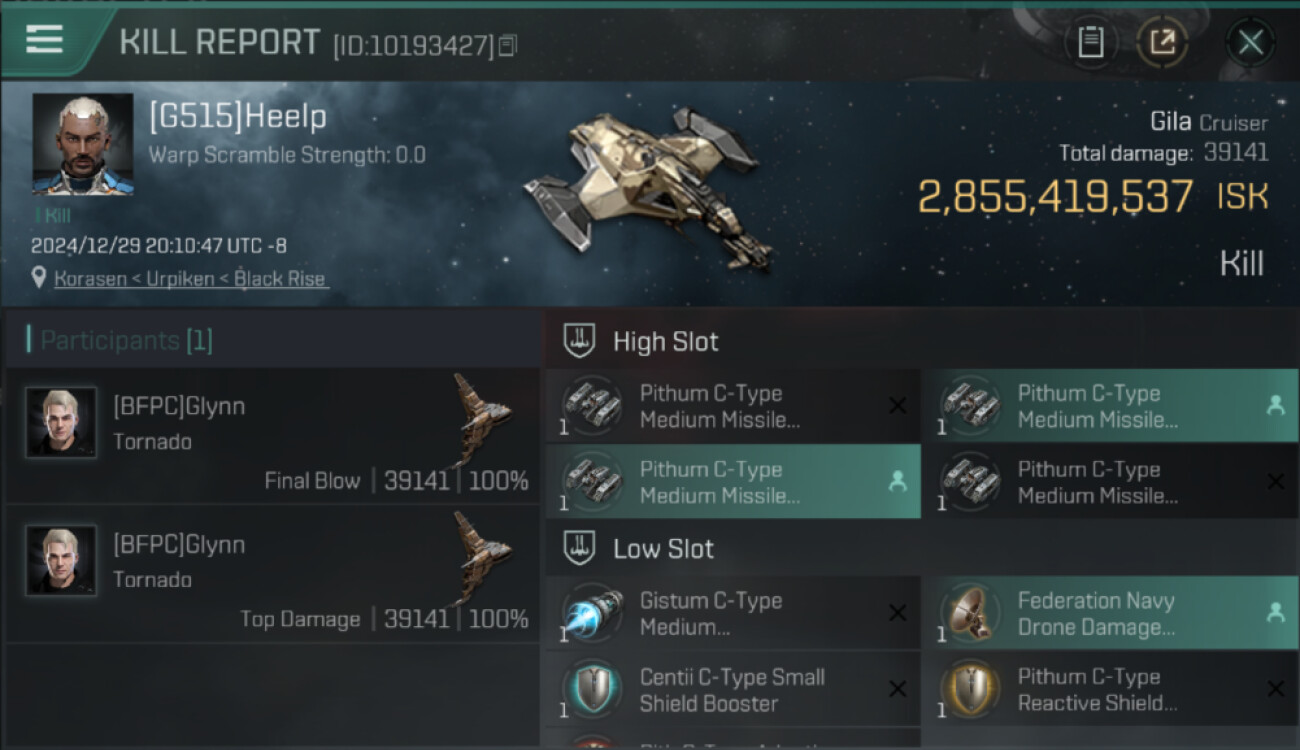Select Centii C-Type Small Shield Booster
1300x750 pixels.
(x=733, y=690)
